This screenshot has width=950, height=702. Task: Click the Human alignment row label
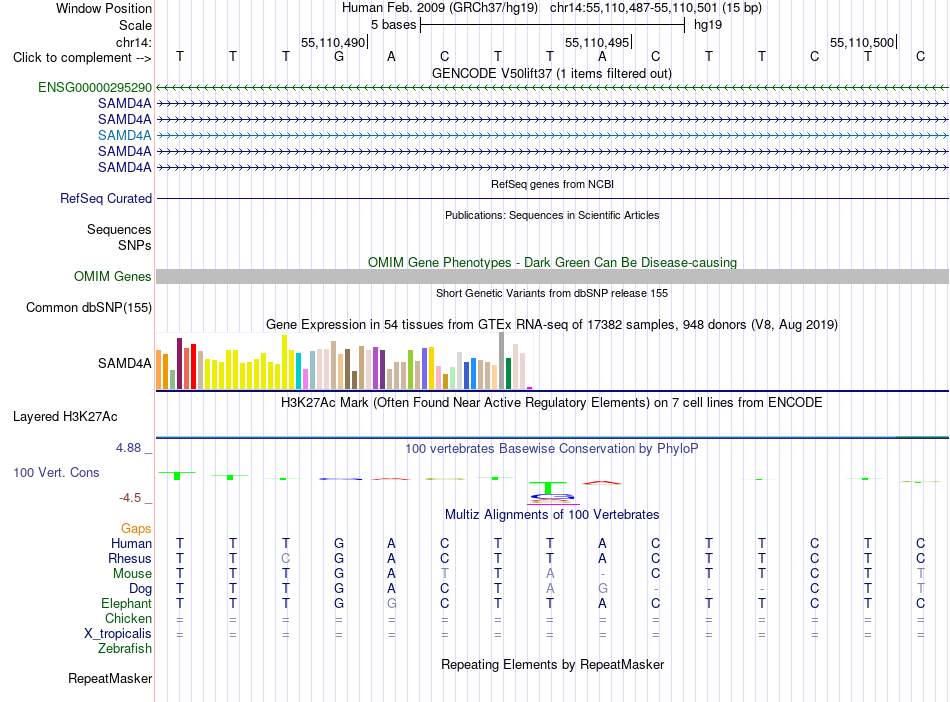pos(131,543)
